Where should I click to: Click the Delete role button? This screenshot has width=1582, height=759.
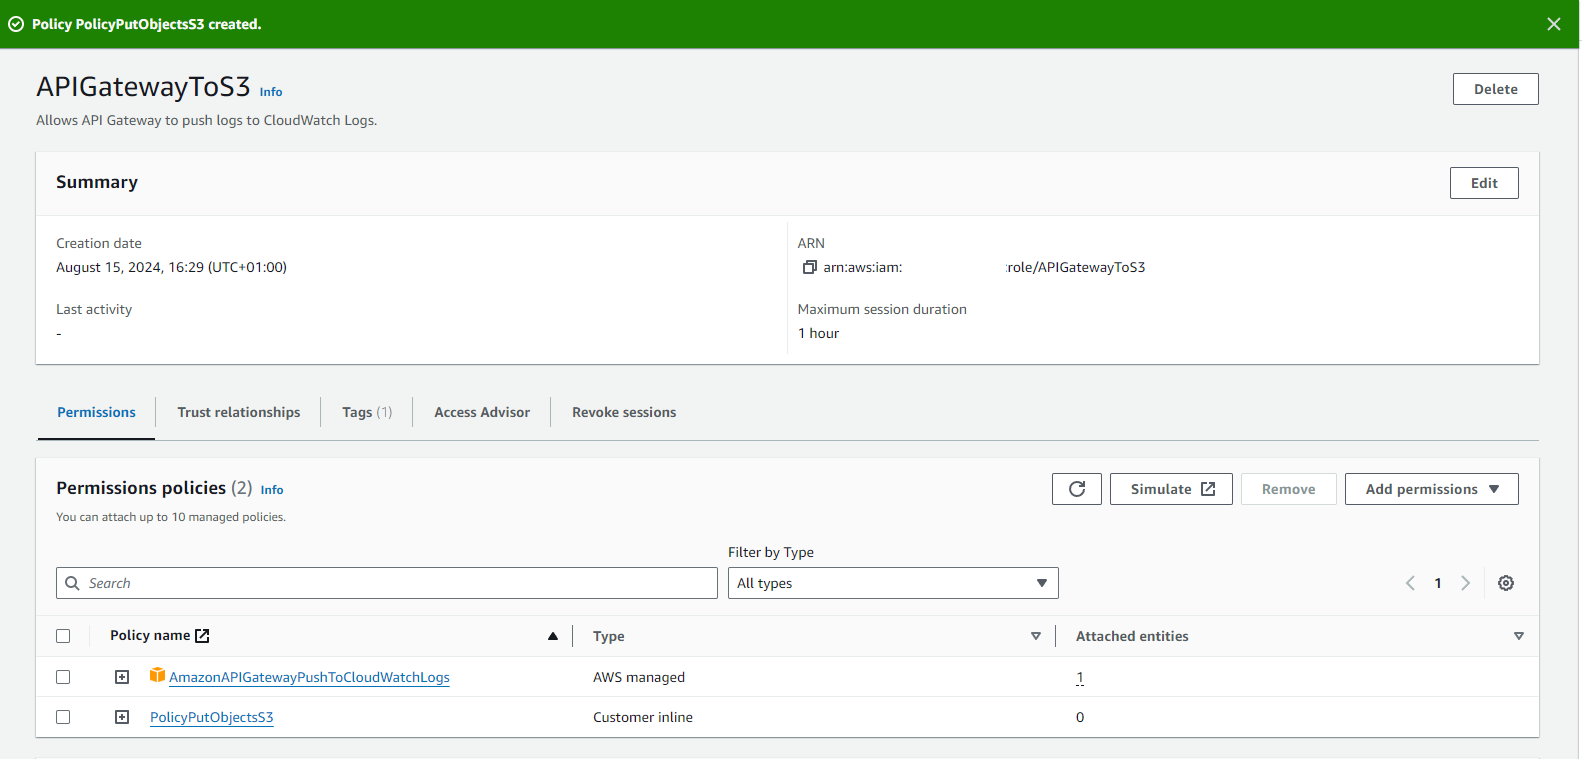coord(1495,89)
